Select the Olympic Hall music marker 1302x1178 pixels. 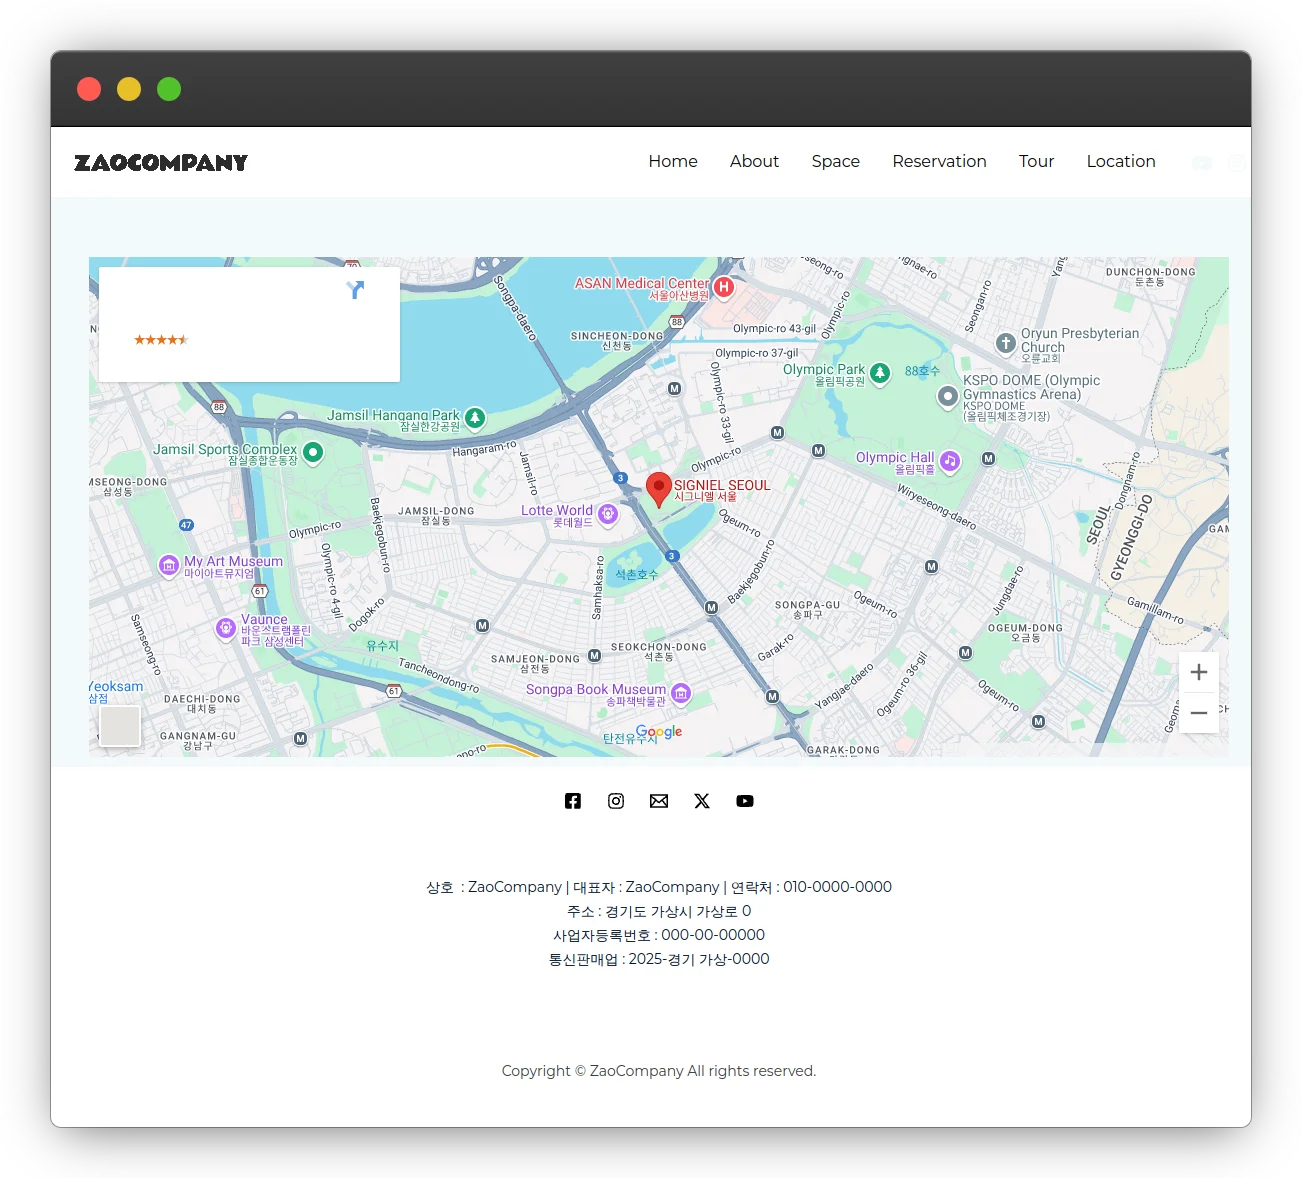pos(950,461)
